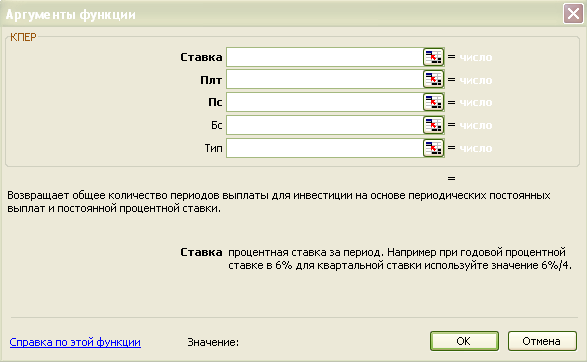The width and height of the screenshot is (587, 362).
Task: Click the Пс range selector icon
Action: (433, 102)
